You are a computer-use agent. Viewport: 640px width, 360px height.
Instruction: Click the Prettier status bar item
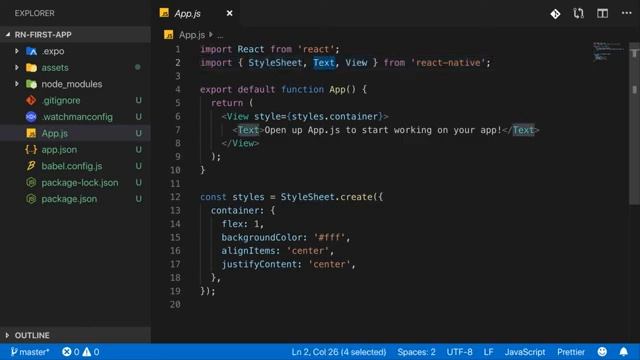click(x=571, y=352)
